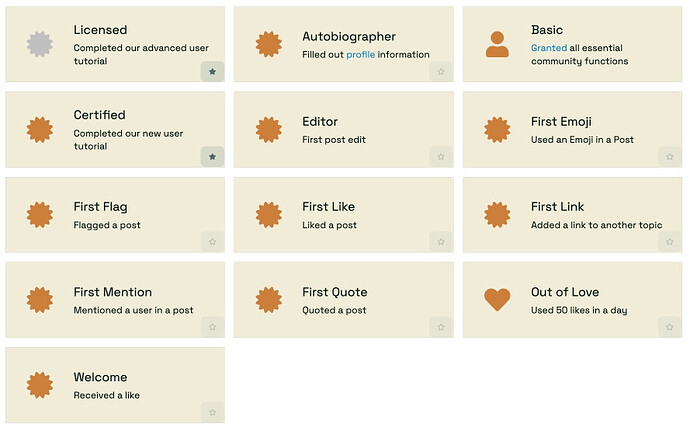Screen dimensions: 690x431
Task: Open the First Like badge title
Action: pos(328,206)
